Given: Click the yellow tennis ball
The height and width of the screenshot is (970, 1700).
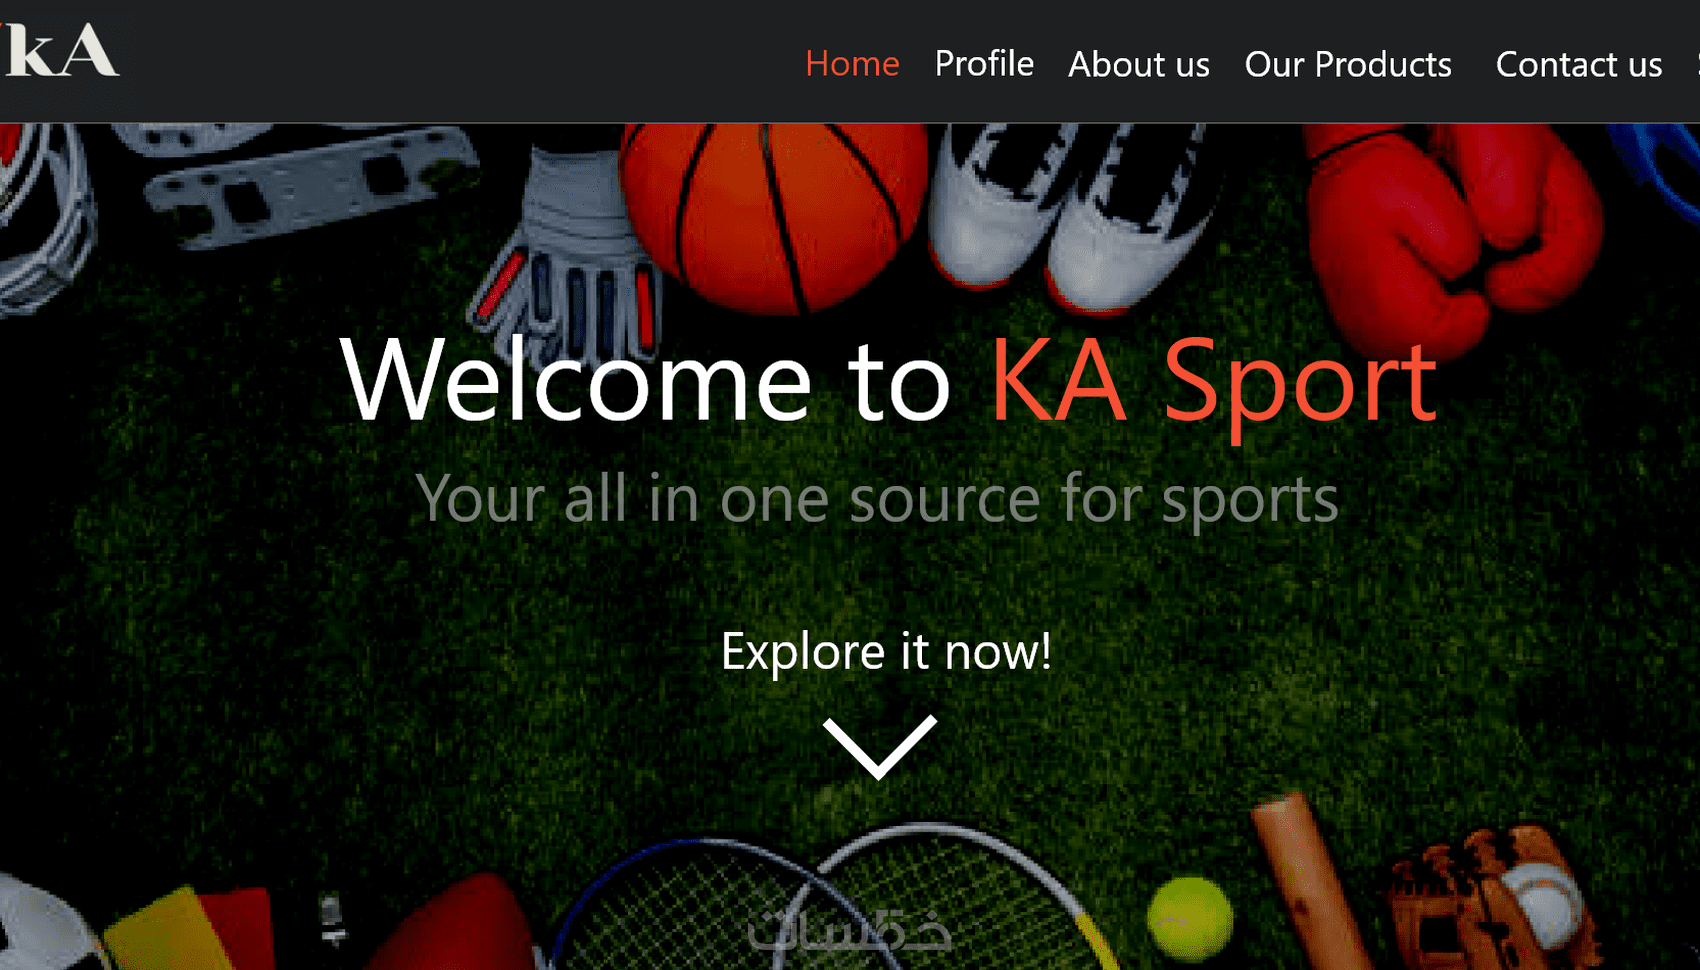Looking at the screenshot, I should coord(1190,918).
